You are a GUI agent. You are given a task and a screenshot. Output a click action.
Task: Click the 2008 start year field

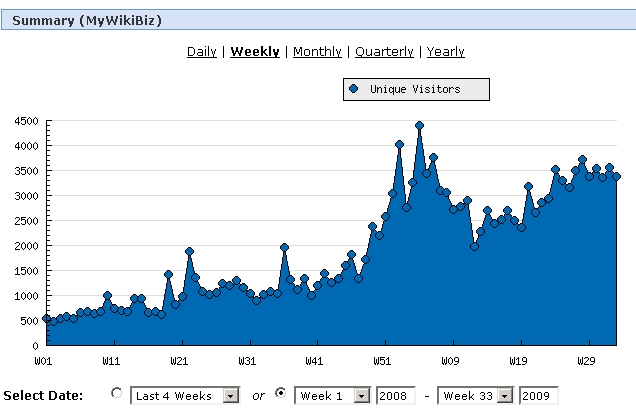pos(395,396)
